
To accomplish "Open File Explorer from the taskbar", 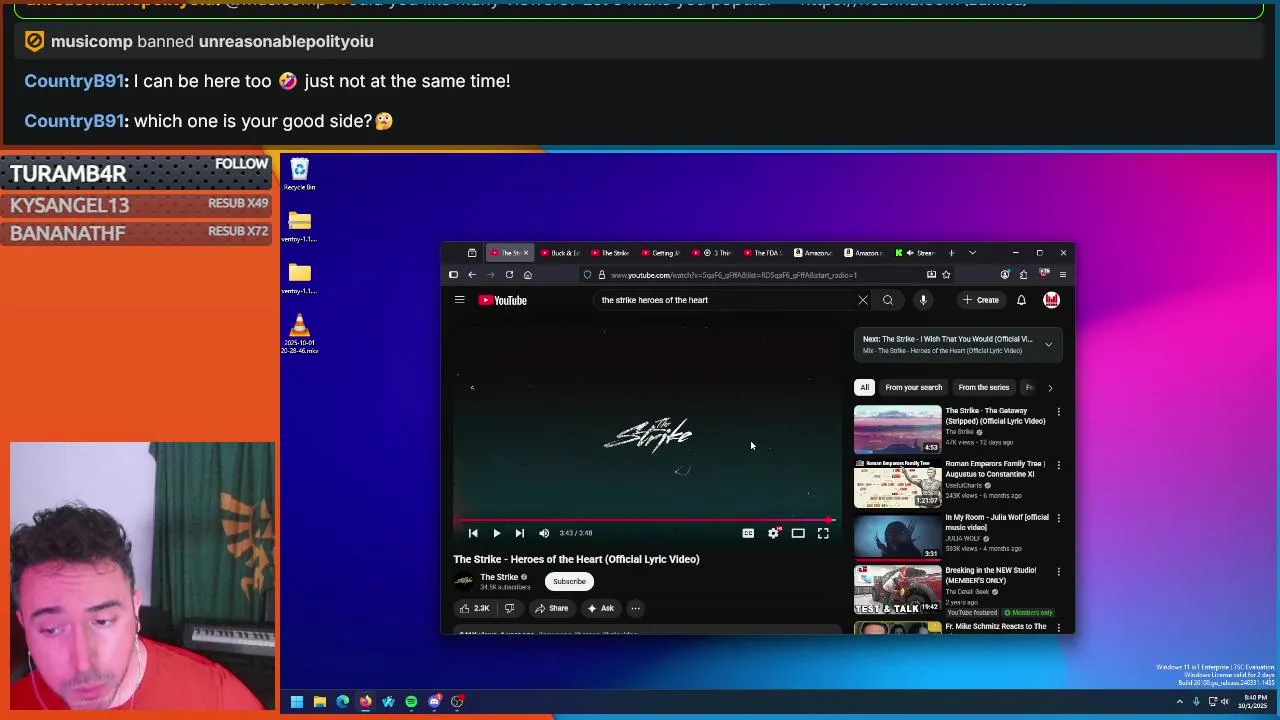I will [320, 702].
